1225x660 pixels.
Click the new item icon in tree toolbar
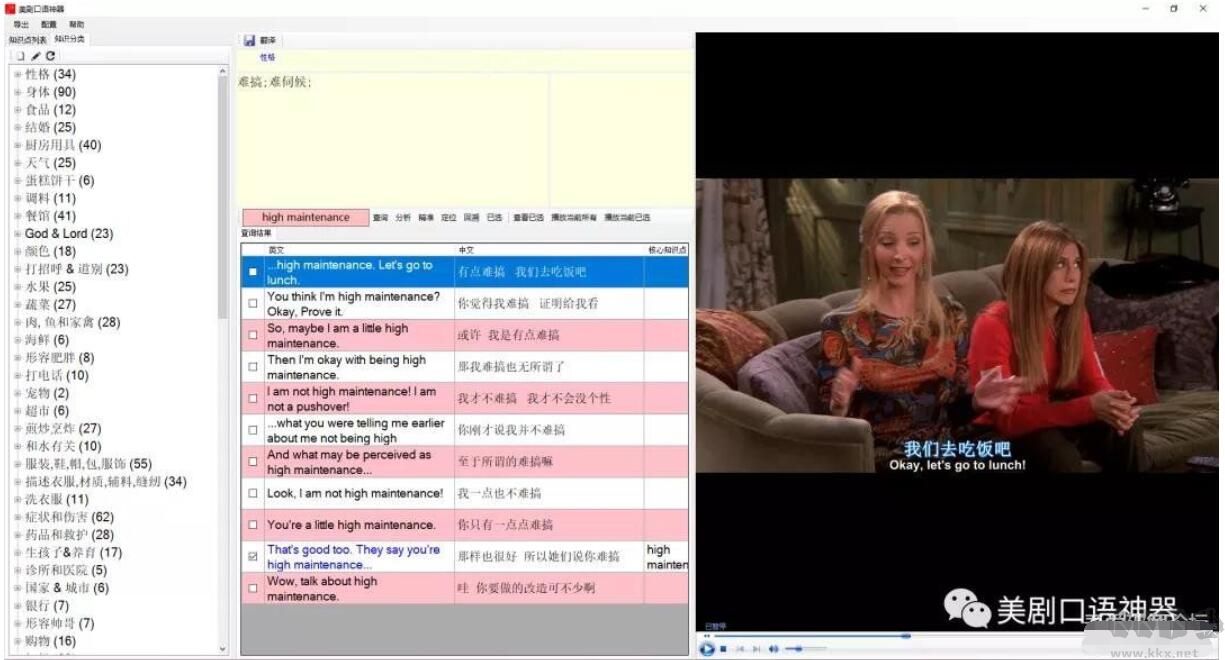[x=20, y=56]
